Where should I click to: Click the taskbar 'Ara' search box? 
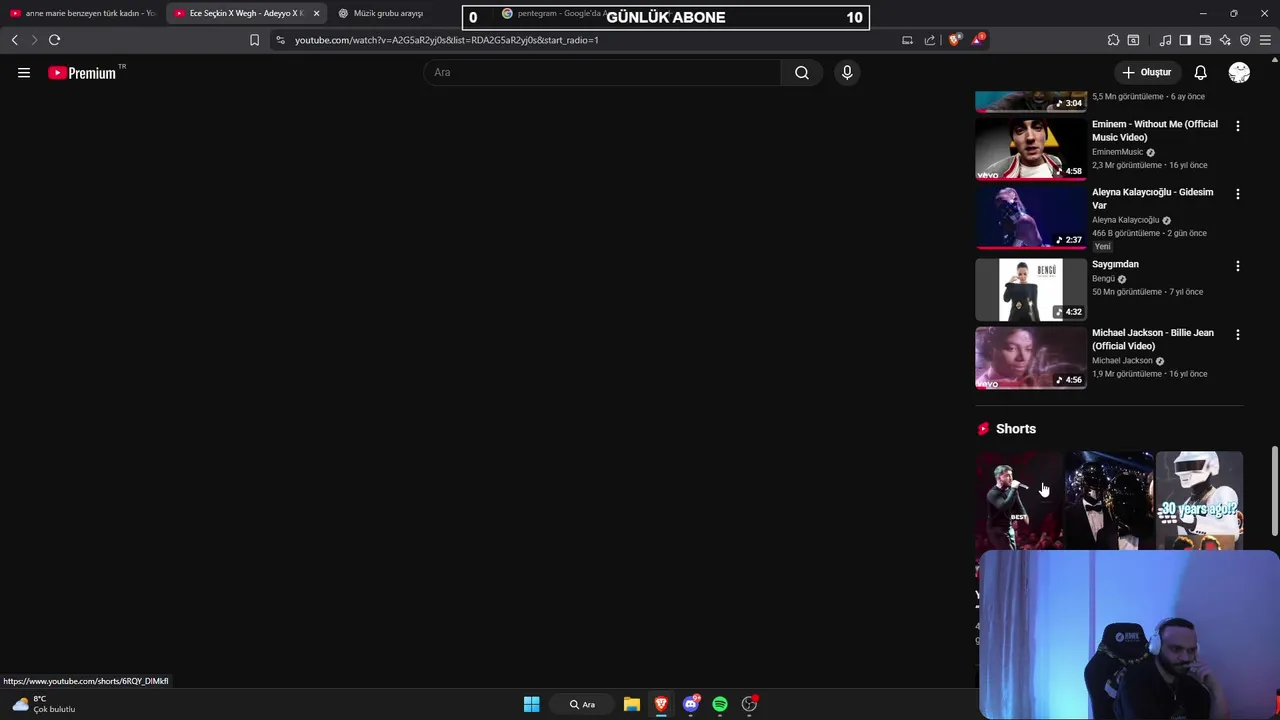click(583, 704)
